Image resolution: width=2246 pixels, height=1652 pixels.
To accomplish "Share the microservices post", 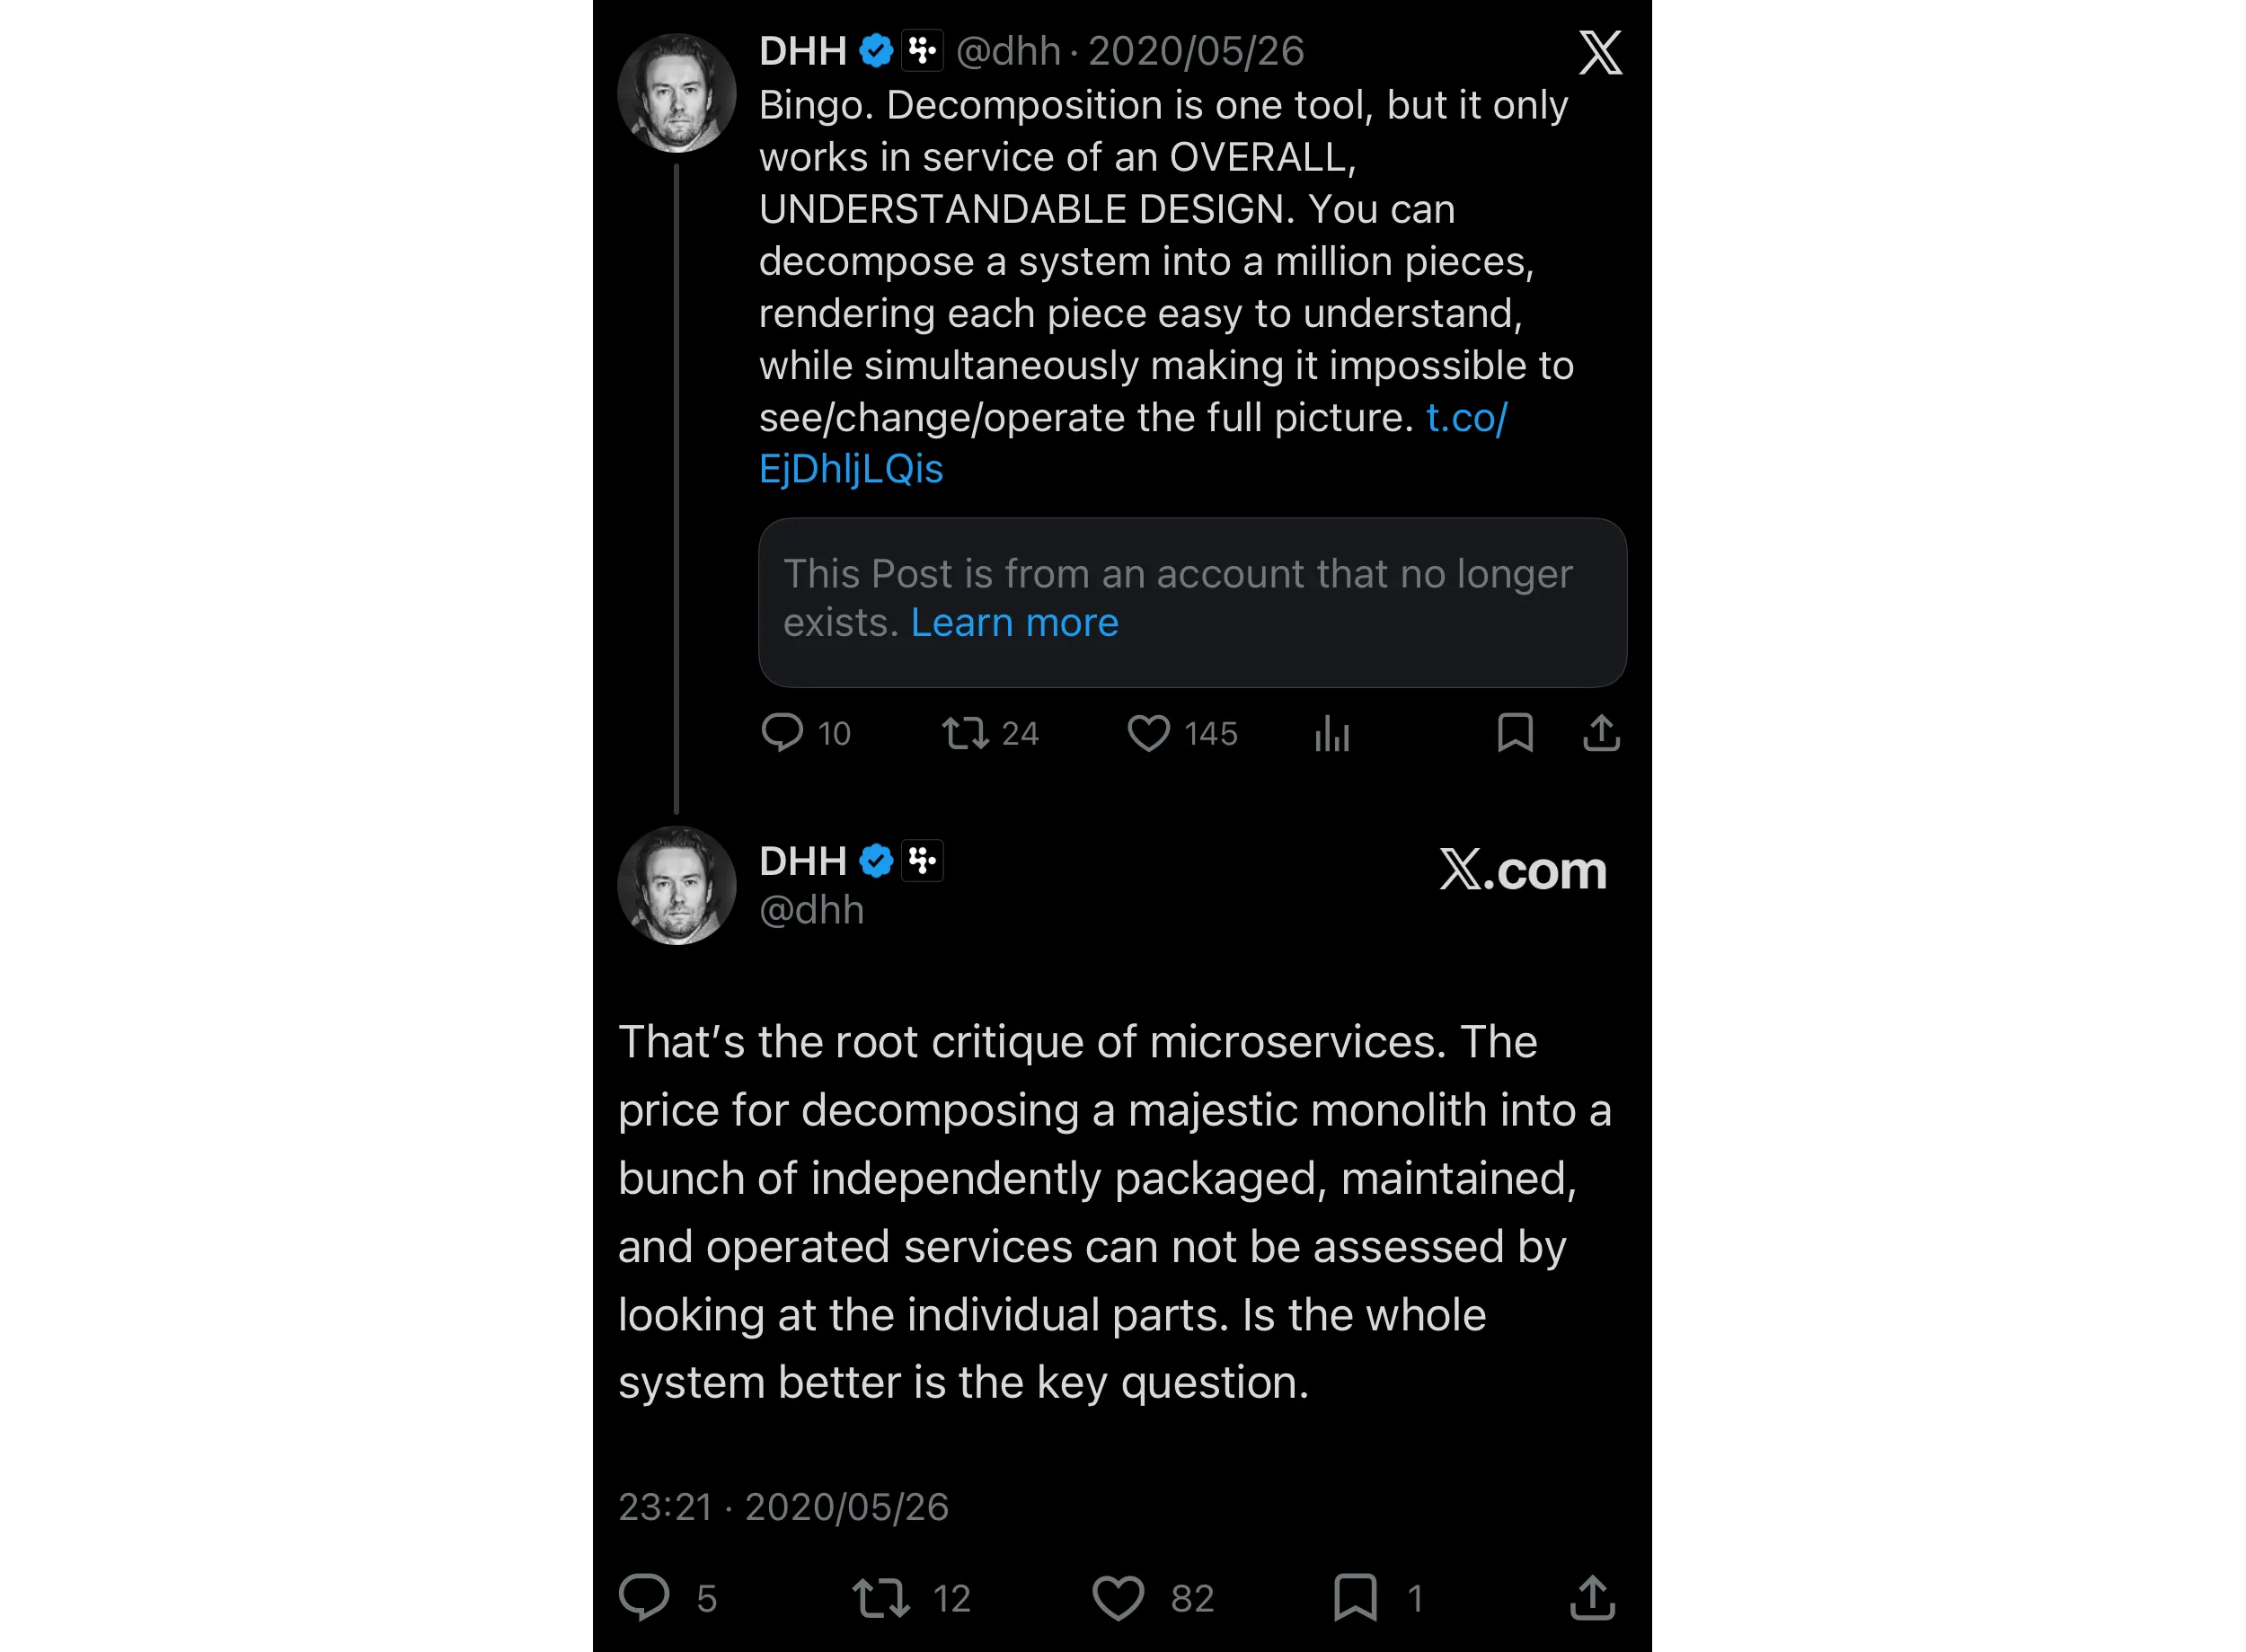I will pyautogui.click(x=1592, y=1597).
